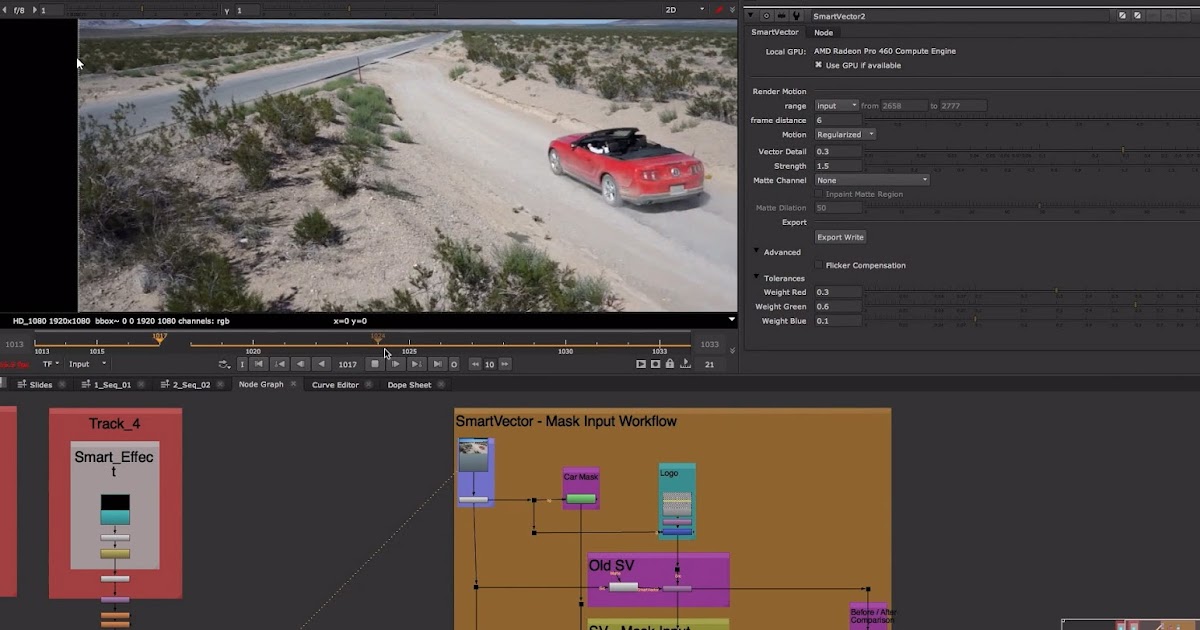Collapse the Advanced section disclosure triangle
The height and width of the screenshot is (630, 1200).
(x=757, y=252)
